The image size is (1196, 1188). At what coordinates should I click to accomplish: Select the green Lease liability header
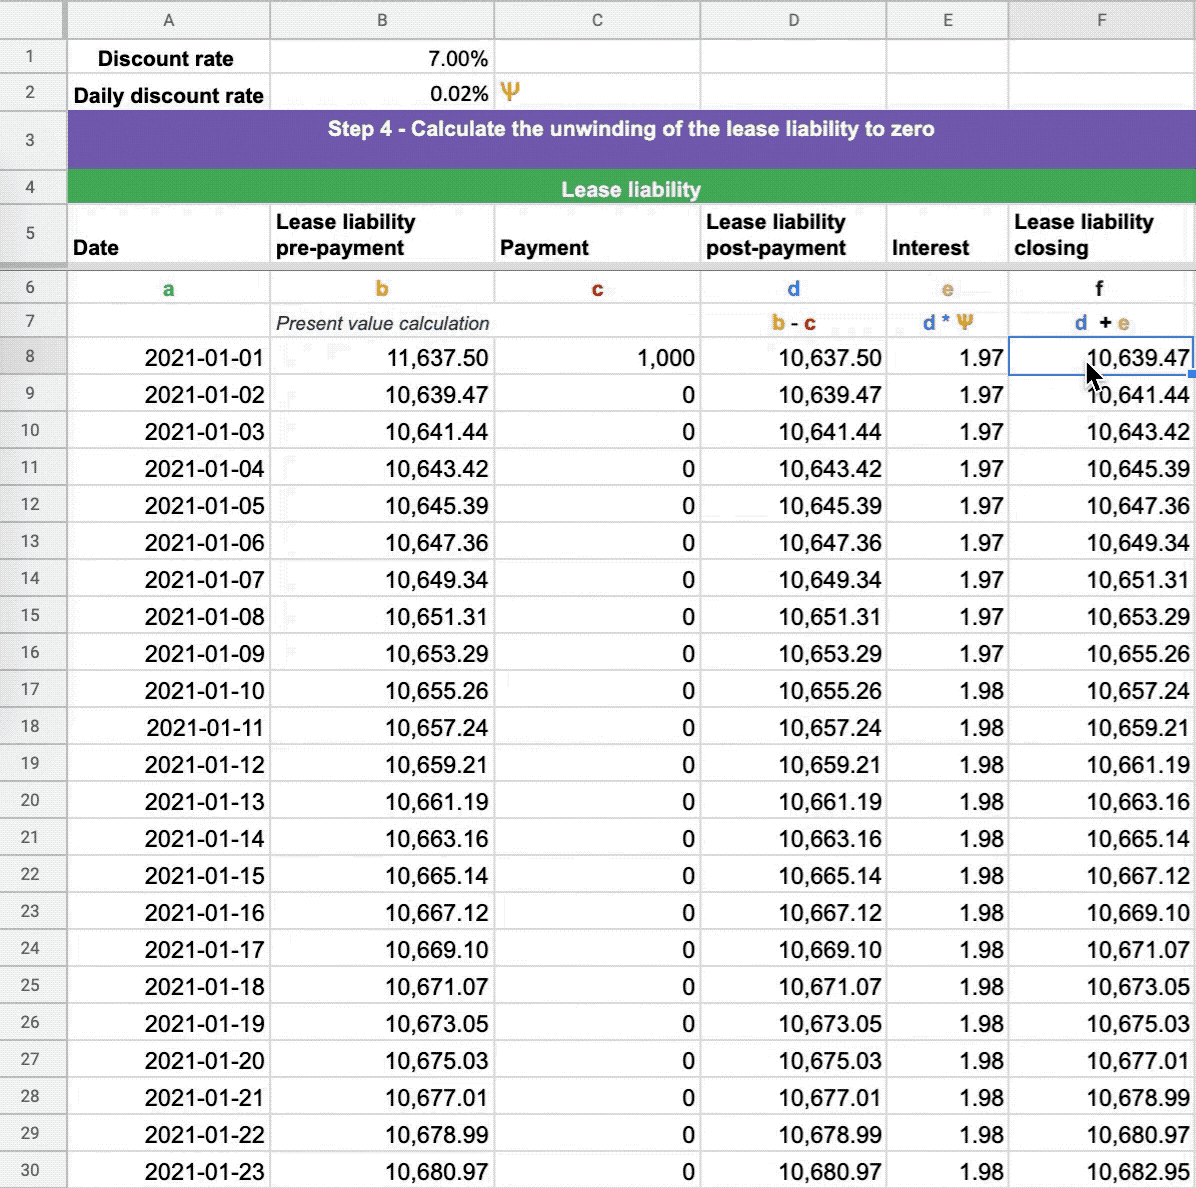[x=630, y=188]
